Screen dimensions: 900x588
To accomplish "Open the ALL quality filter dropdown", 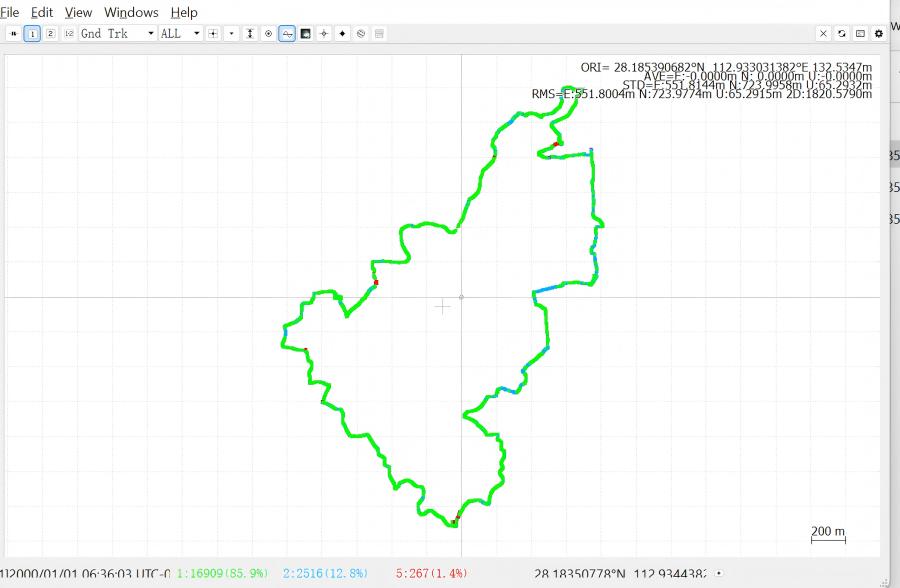I will coord(180,33).
